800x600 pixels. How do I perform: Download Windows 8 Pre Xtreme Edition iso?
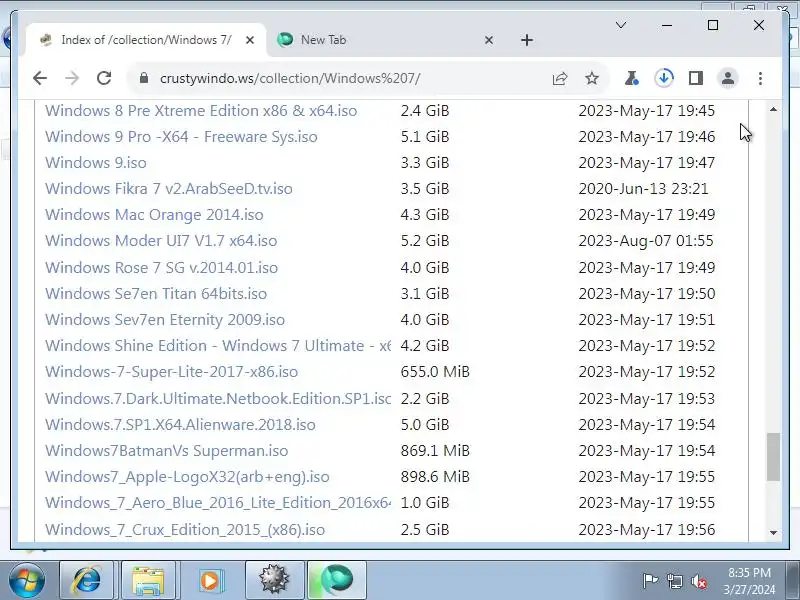click(x=201, y=111)
